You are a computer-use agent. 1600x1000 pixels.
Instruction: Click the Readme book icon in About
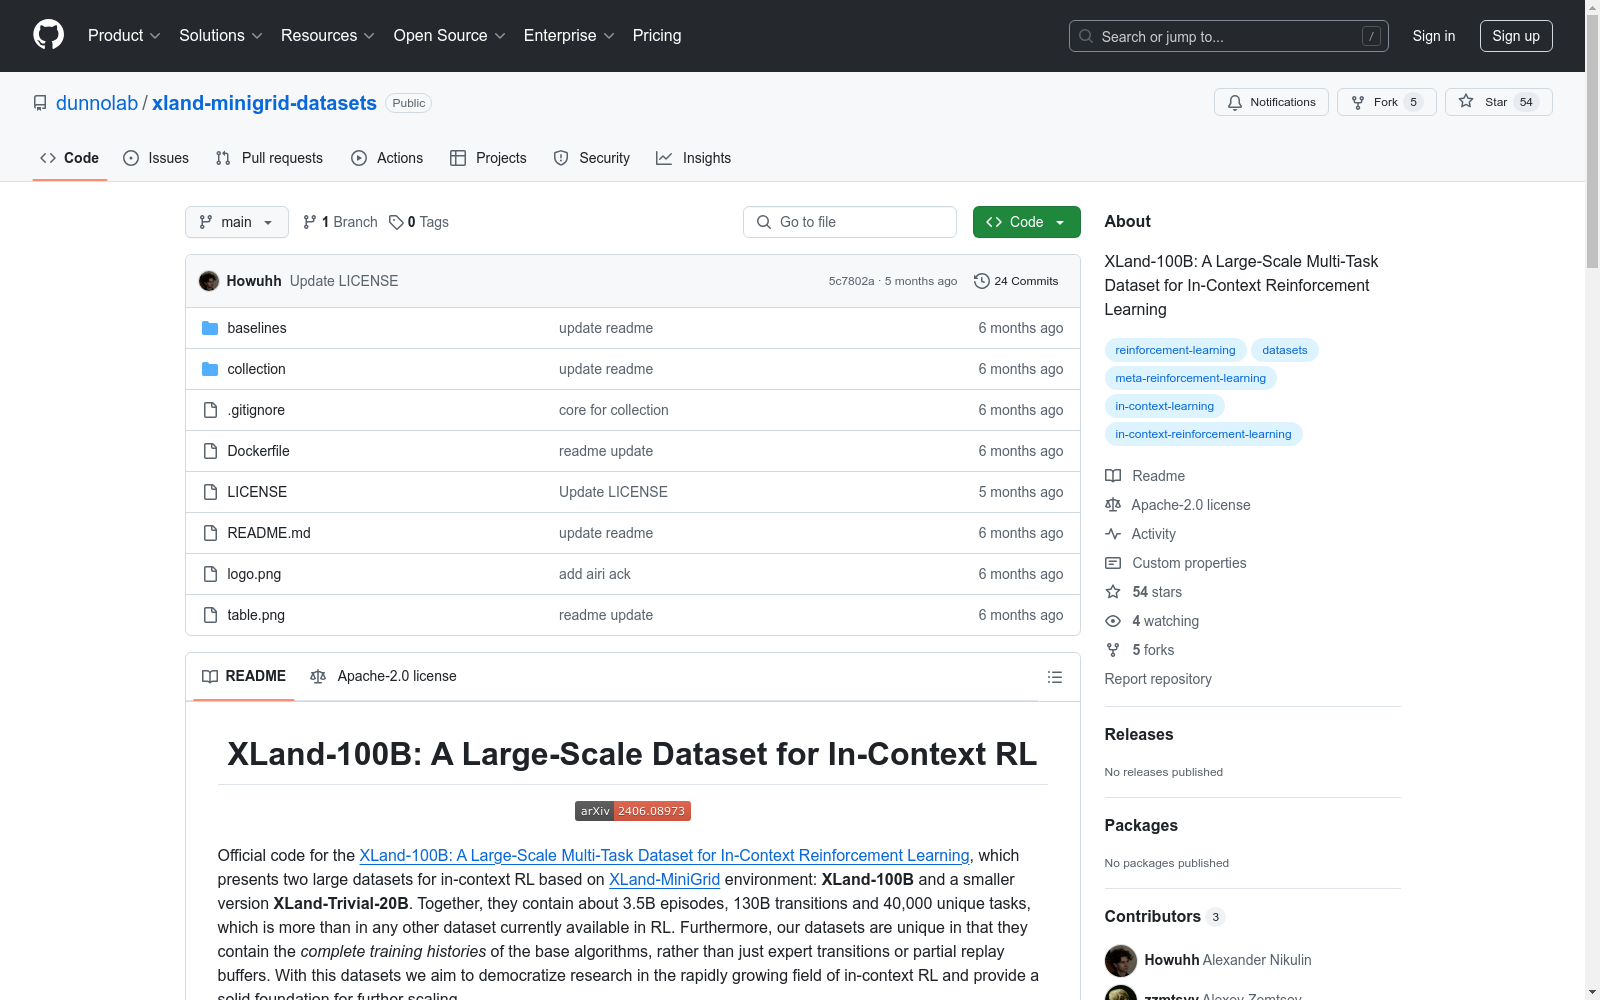pyautogui.click(x=1113, y=476)
